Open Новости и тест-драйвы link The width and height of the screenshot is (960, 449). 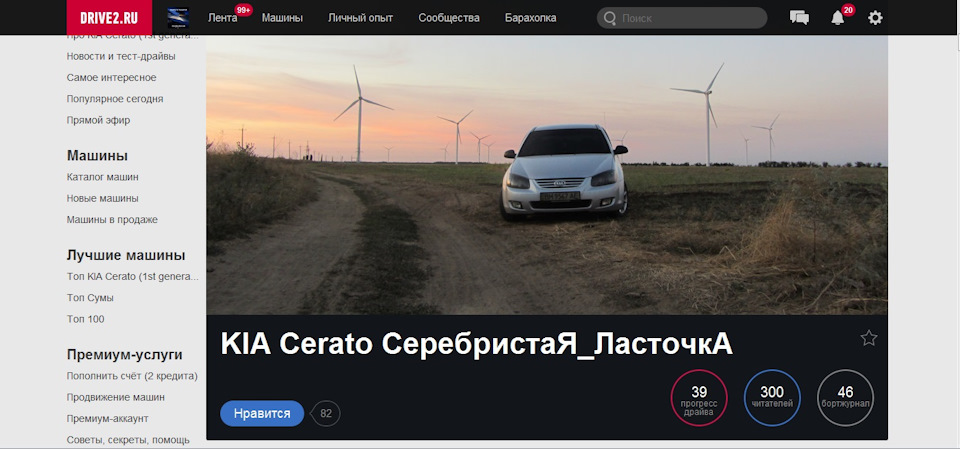121,56
